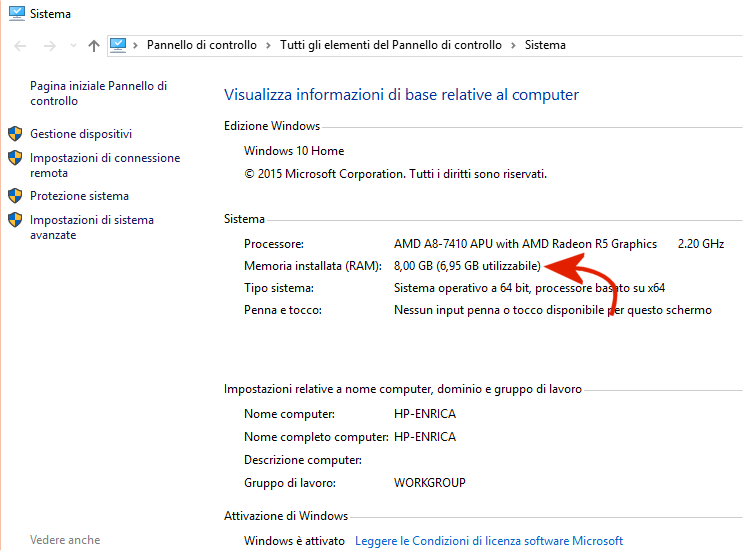The height and width of the screenshot is (551, 743).
Task: Click the shield icon beside Protezione sistema
Action: pyautogui.click(x=15, y=196)
